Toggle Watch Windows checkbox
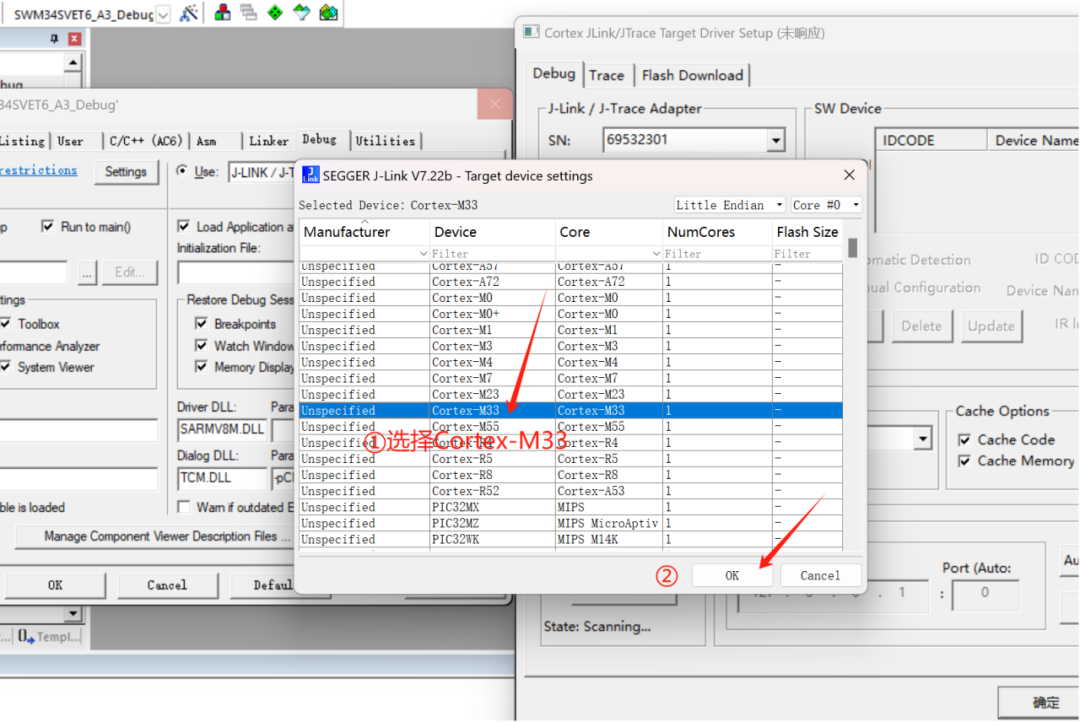The width and height of the screenshot is (1080, 722). pyautogui.click(x=201, y=345)
